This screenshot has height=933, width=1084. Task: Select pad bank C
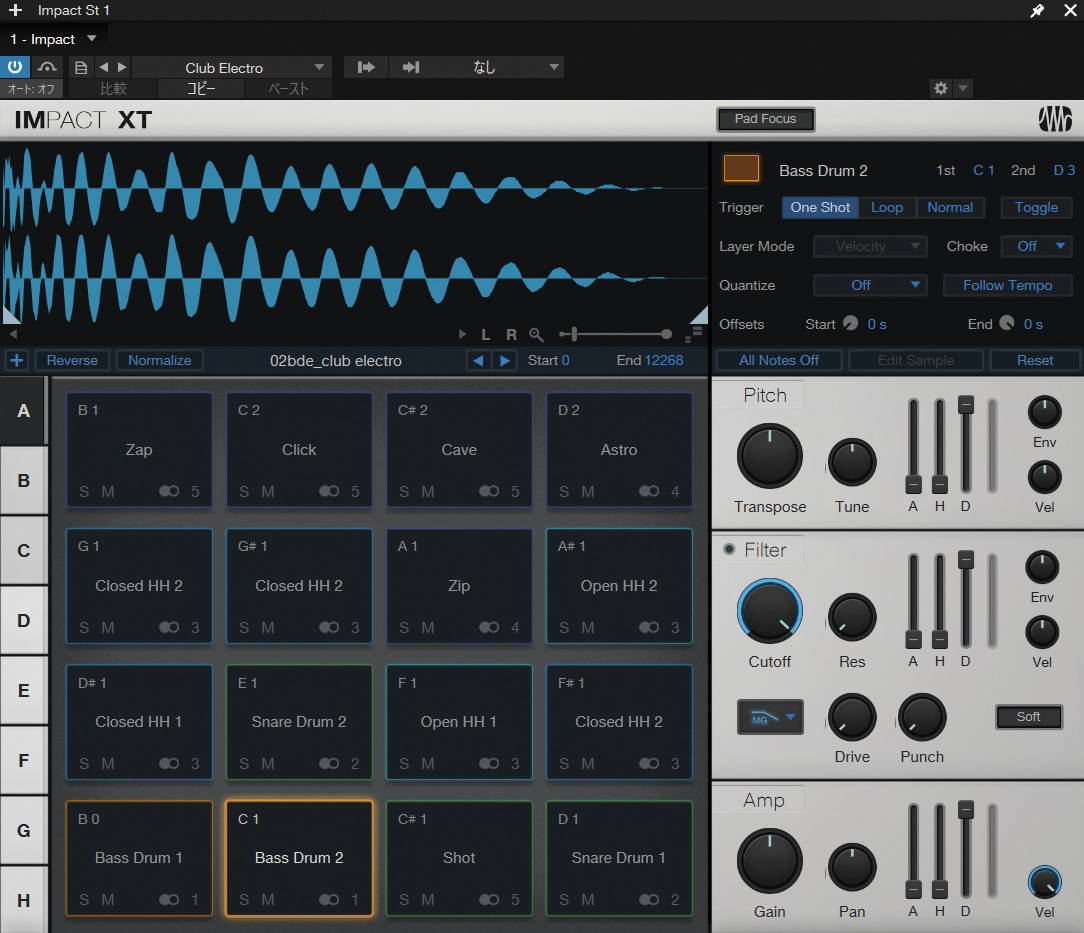[x=23, y=550]
